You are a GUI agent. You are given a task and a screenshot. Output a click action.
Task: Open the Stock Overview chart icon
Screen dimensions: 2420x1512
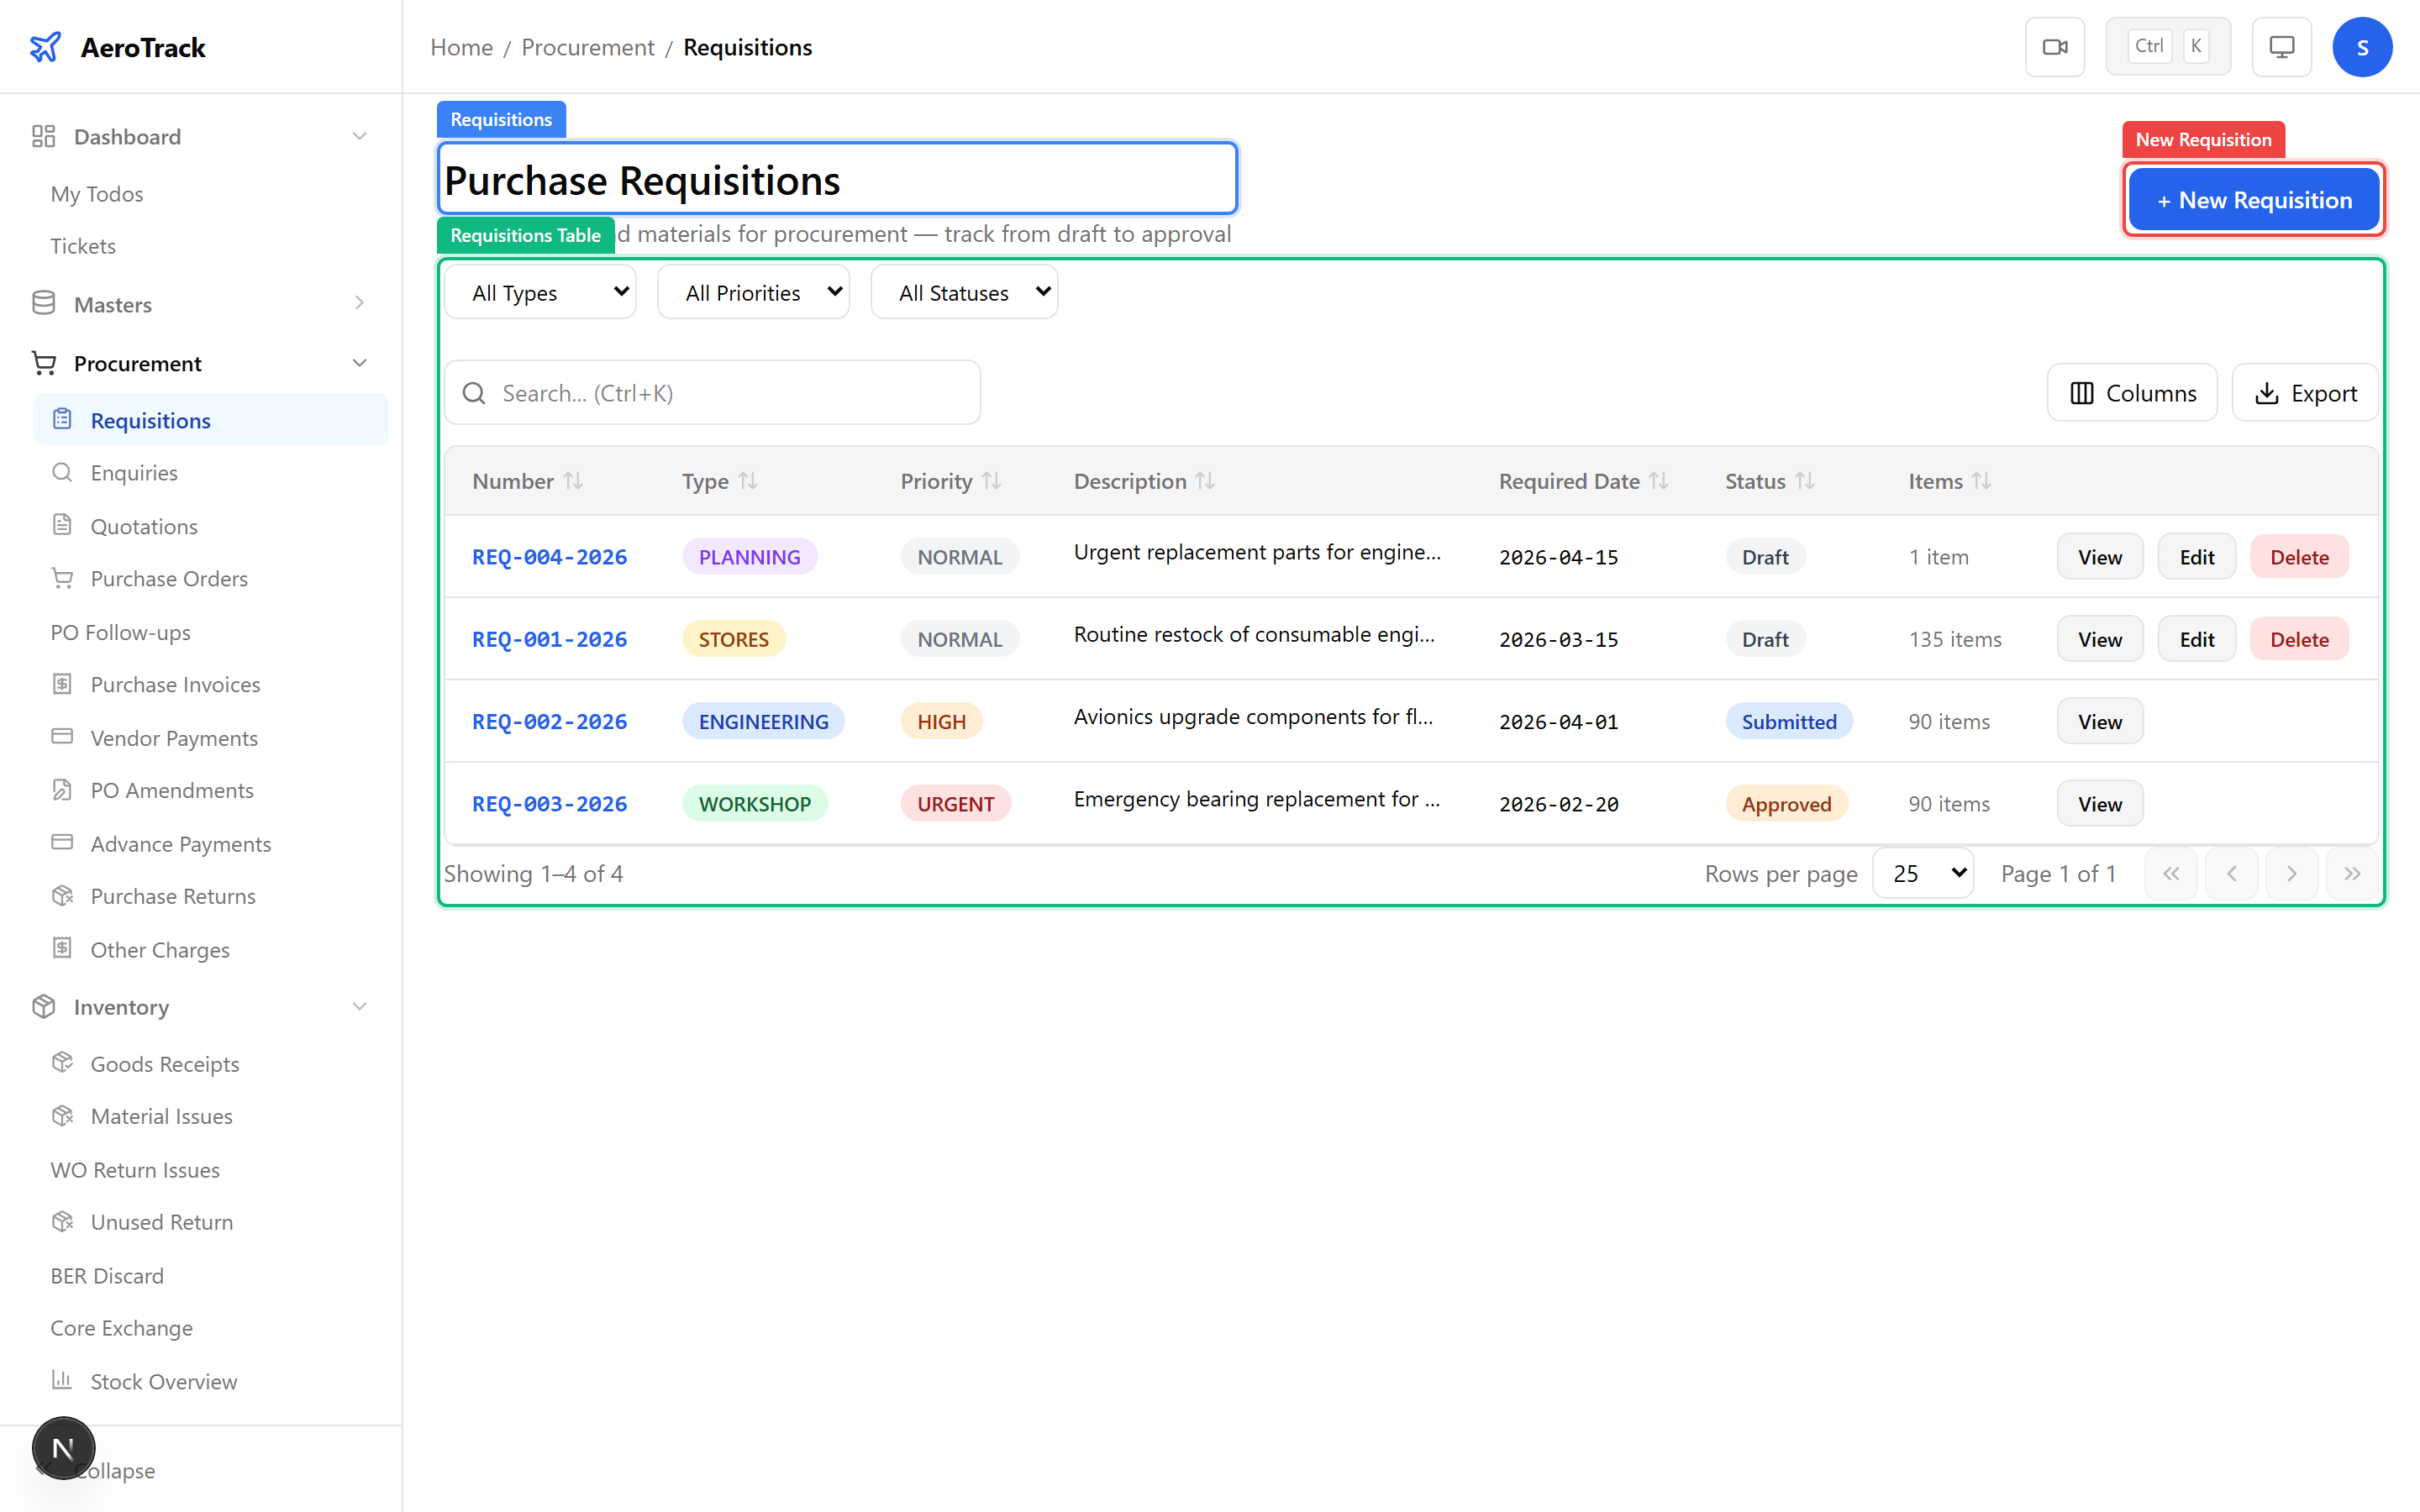[x=62, y=1381]
